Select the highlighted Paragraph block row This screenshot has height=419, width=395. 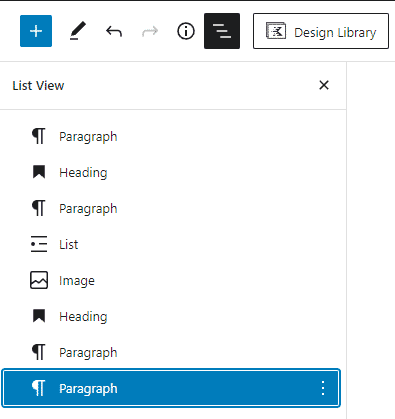tap(171, 388)
